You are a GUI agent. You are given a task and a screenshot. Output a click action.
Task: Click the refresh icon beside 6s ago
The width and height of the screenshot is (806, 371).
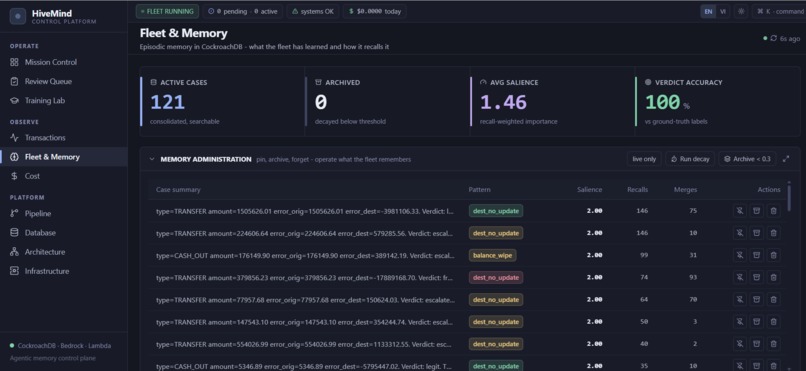(773, 39)
